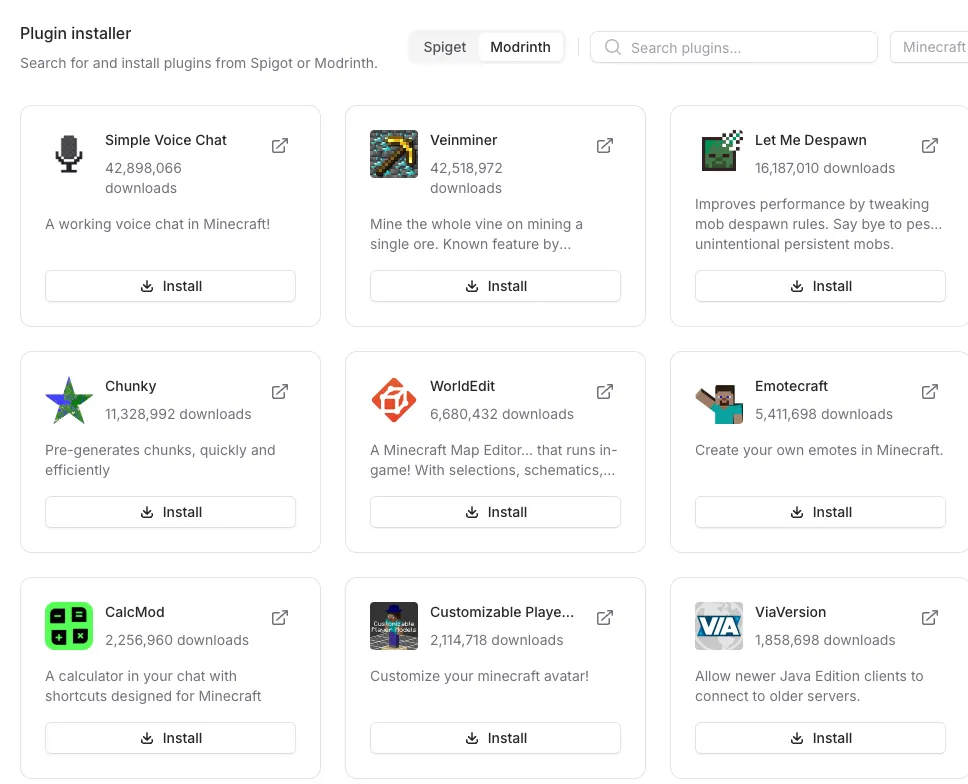
Task: Click 'A working voice chat in Minecraft!' description
Action: pyautogui.click(x=157, y=224)
